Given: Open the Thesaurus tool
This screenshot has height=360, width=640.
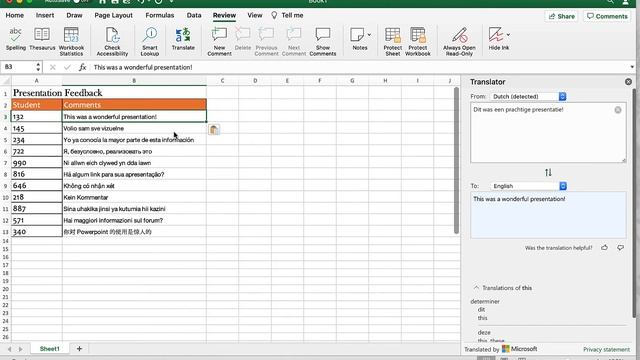Looking at the screenshot, I should 42,39.
